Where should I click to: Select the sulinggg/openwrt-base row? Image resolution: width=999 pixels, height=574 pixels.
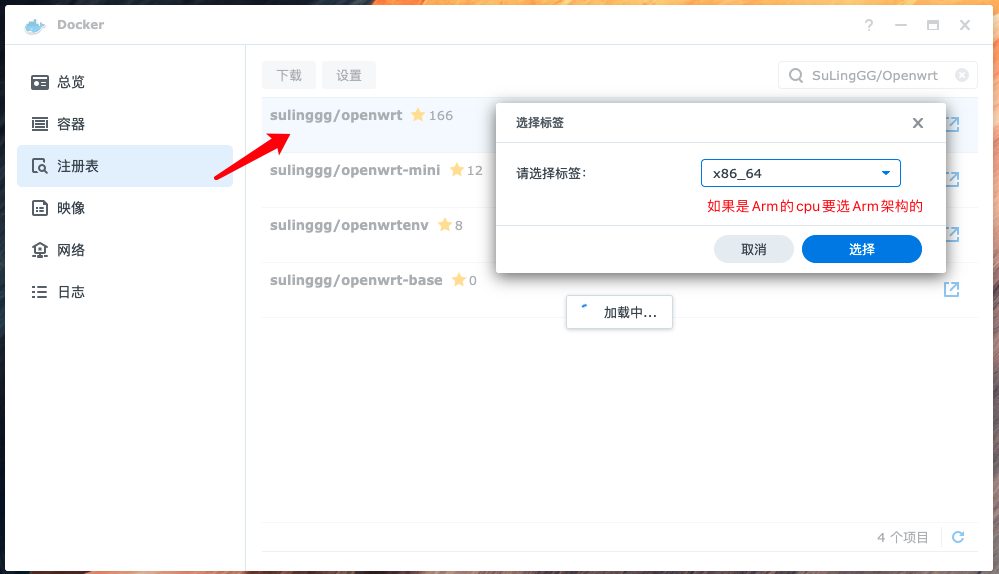[619, 289]
